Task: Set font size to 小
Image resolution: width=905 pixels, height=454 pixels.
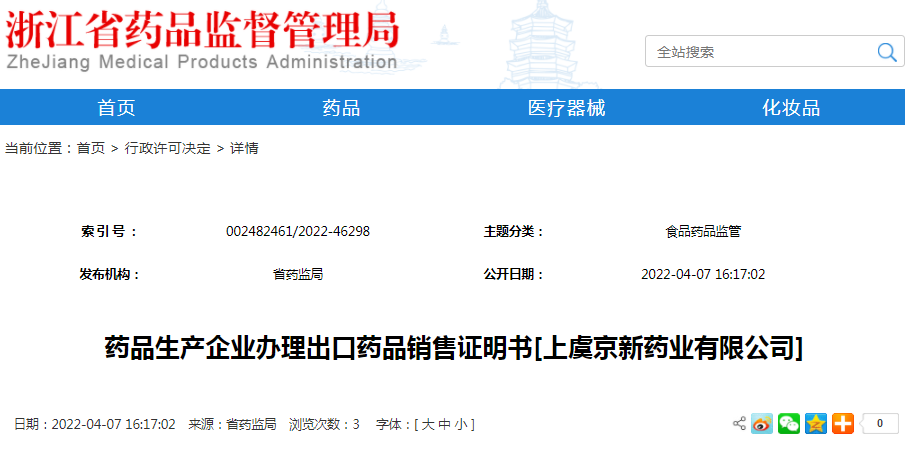Action: [x=461, y=425]
